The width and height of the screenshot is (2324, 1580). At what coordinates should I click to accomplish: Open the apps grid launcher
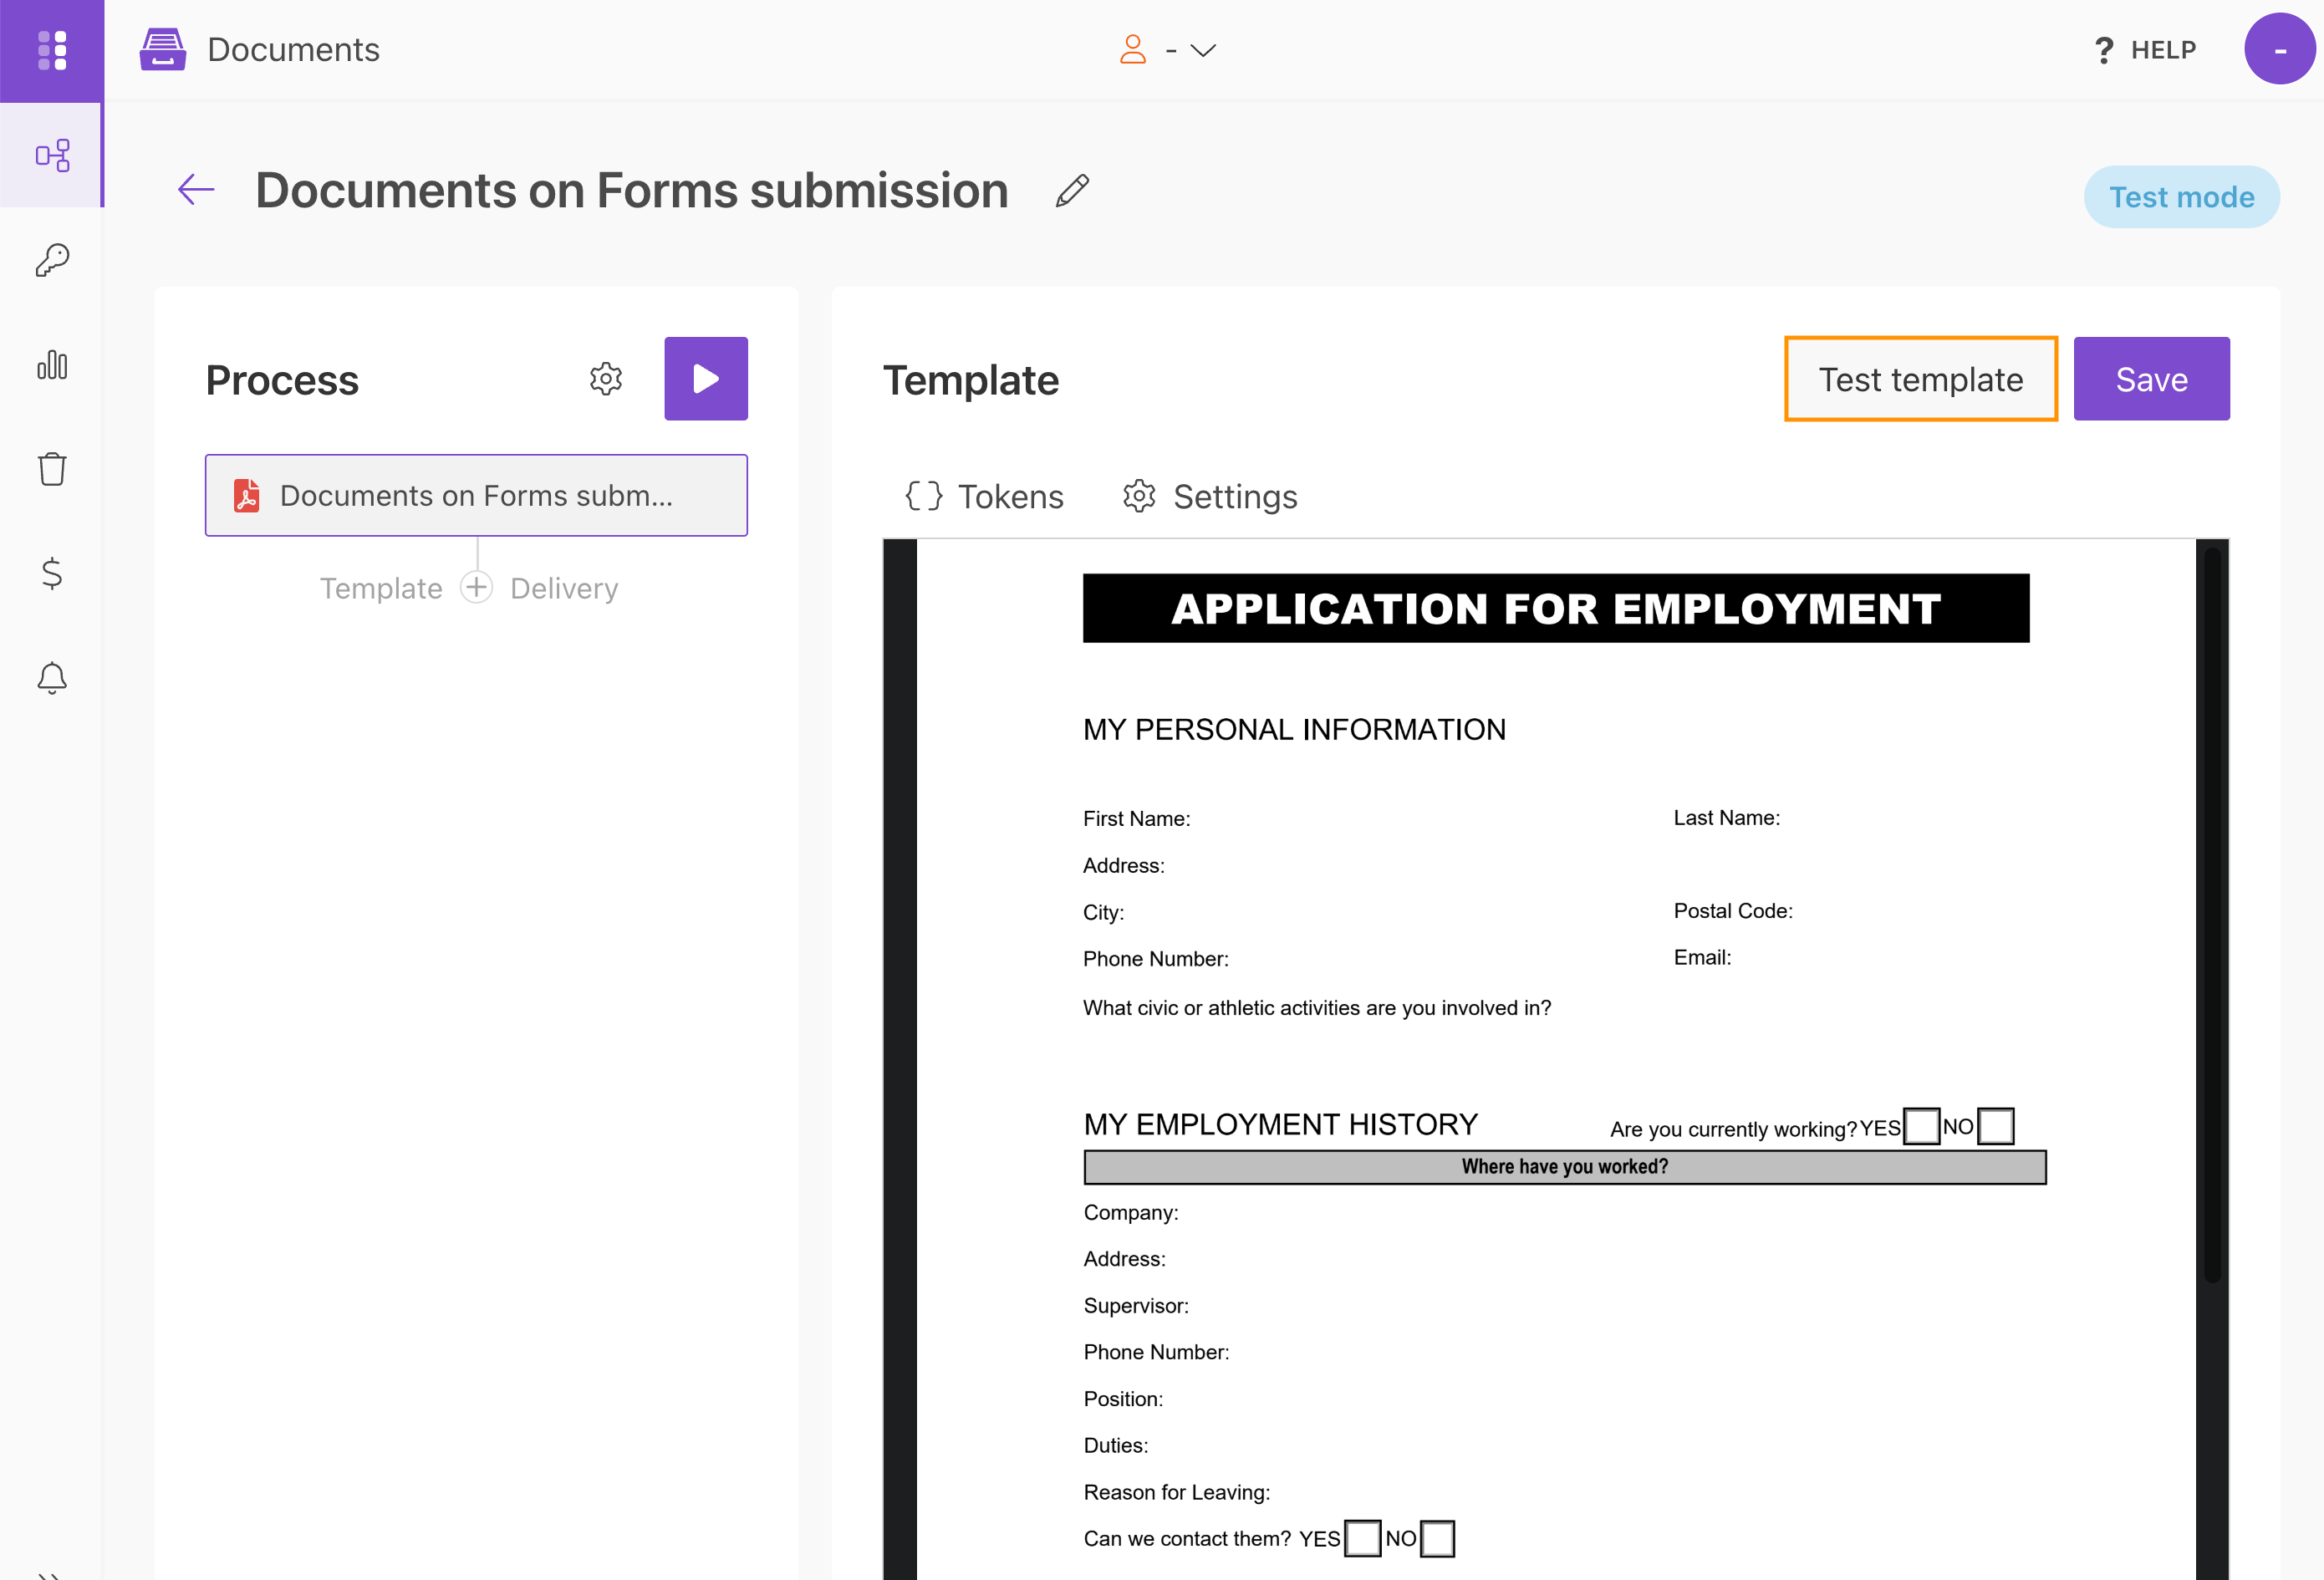point(52,50)
